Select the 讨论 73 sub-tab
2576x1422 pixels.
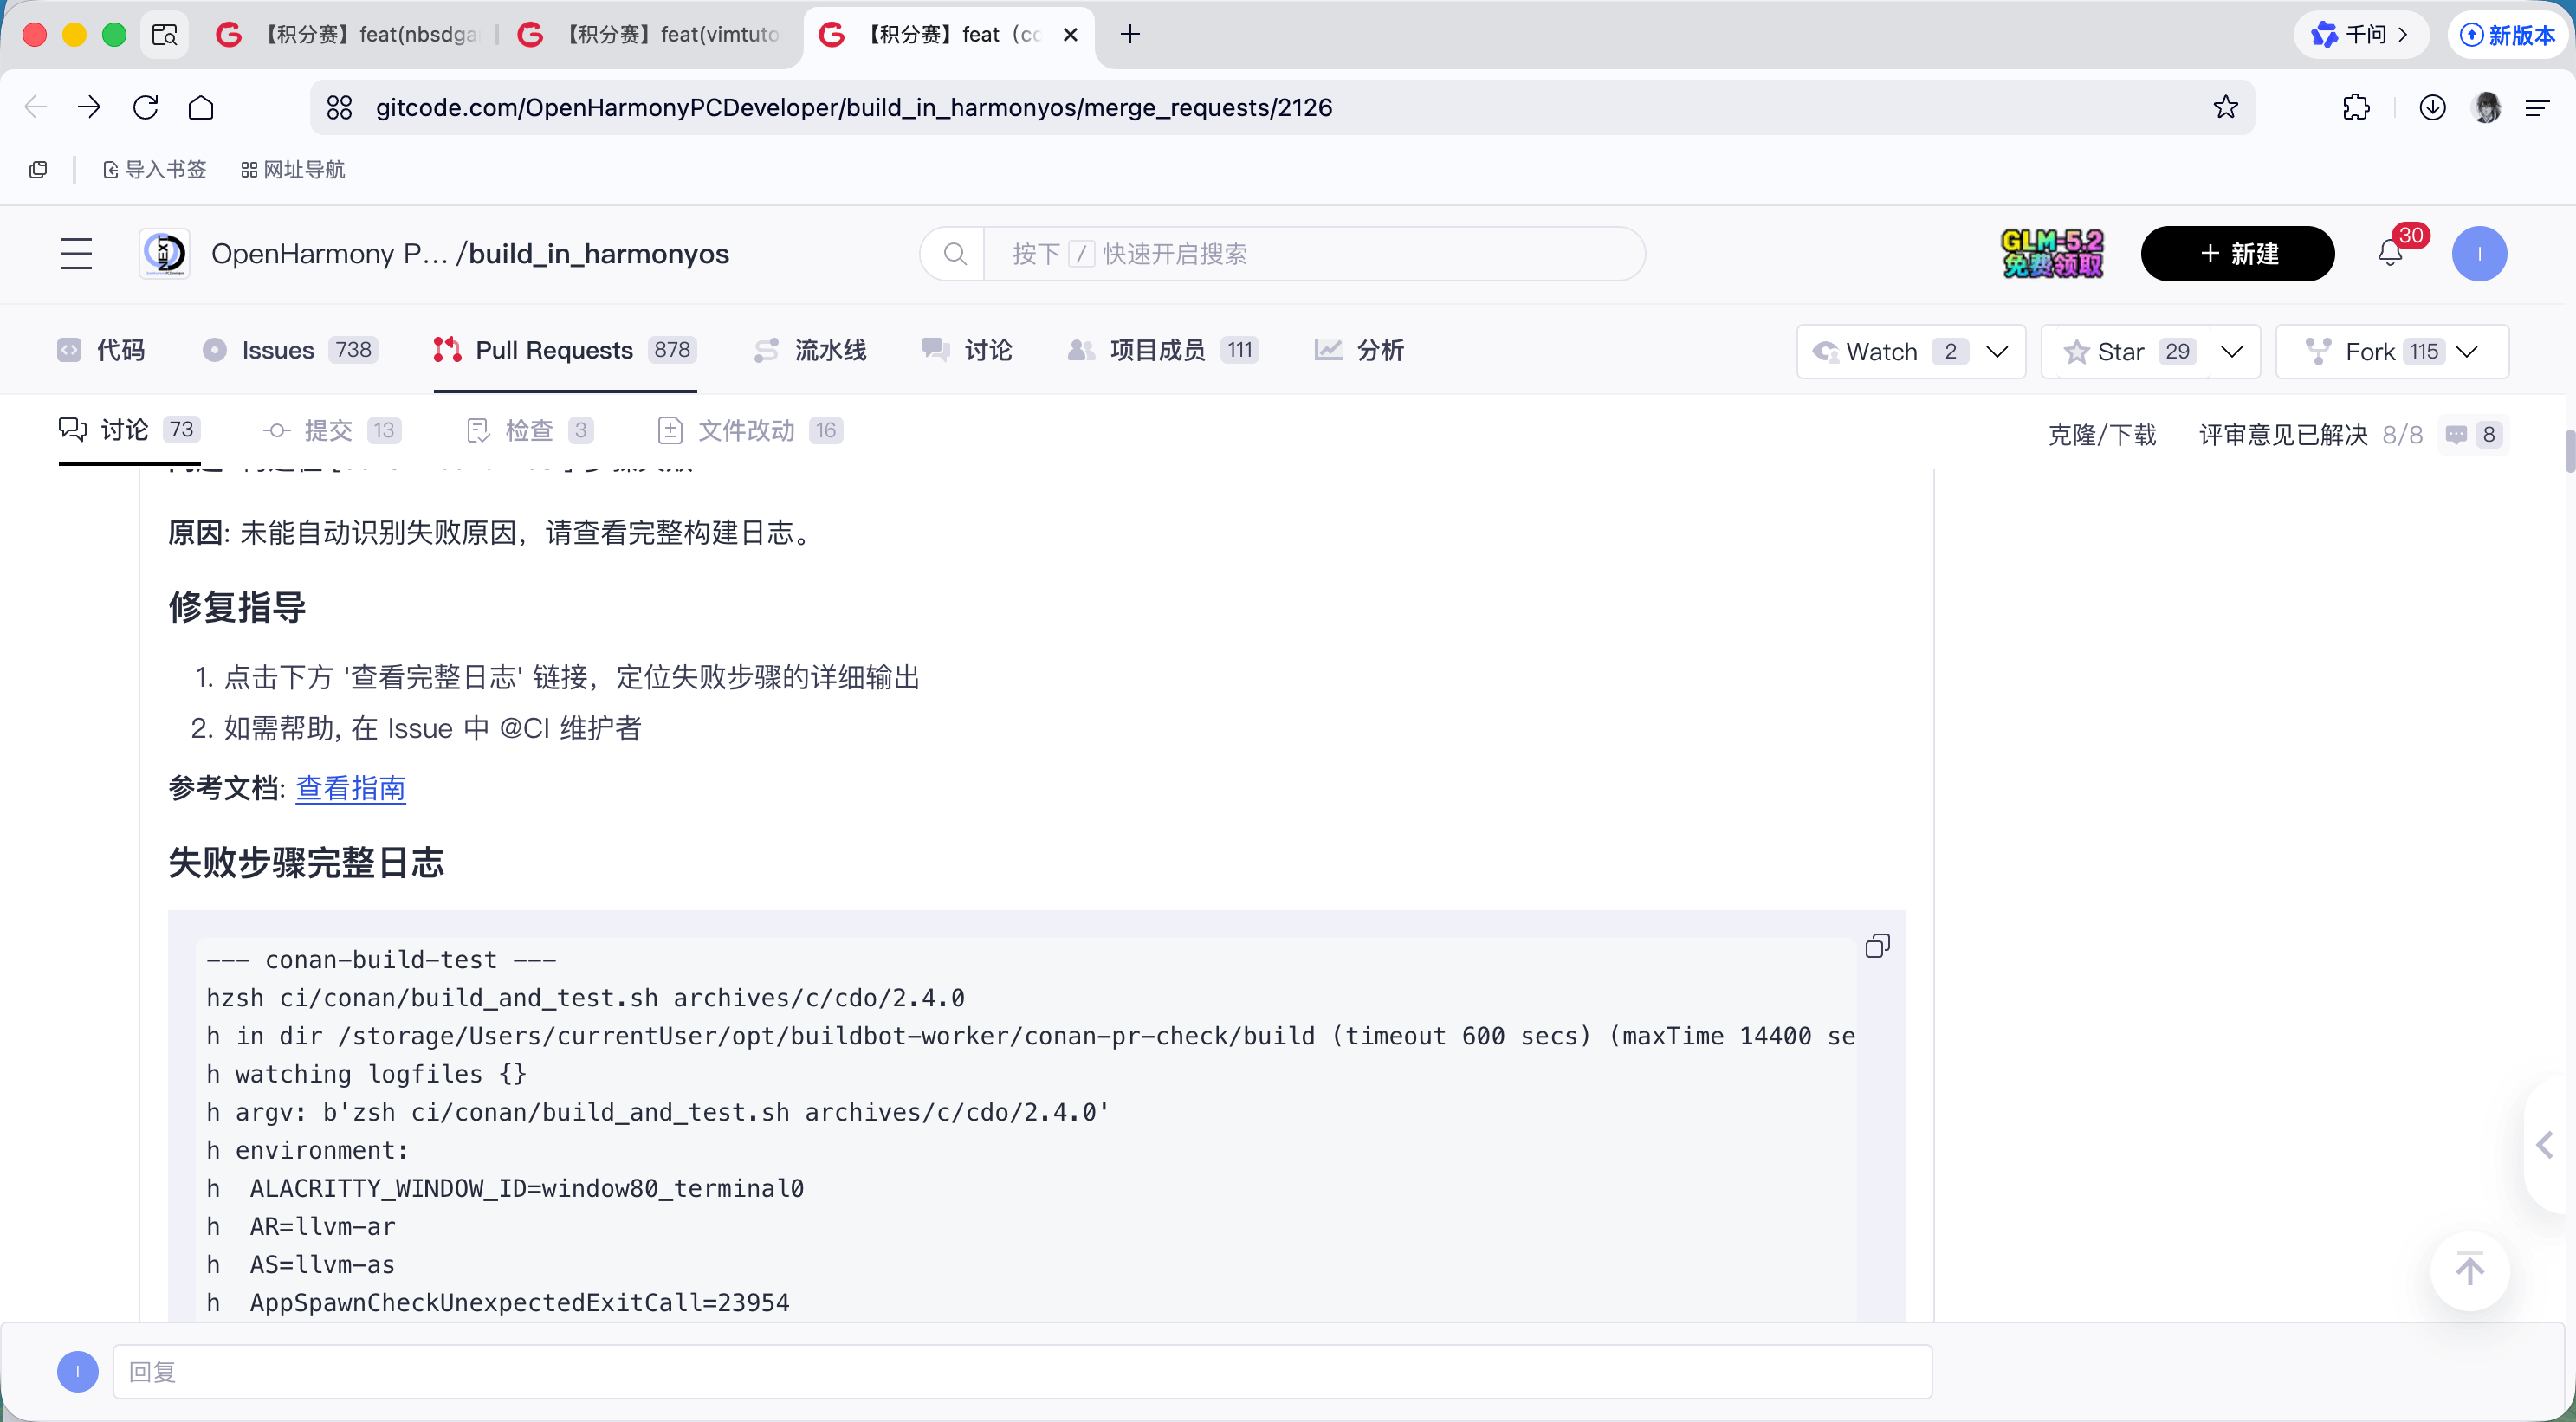(129, 430)
